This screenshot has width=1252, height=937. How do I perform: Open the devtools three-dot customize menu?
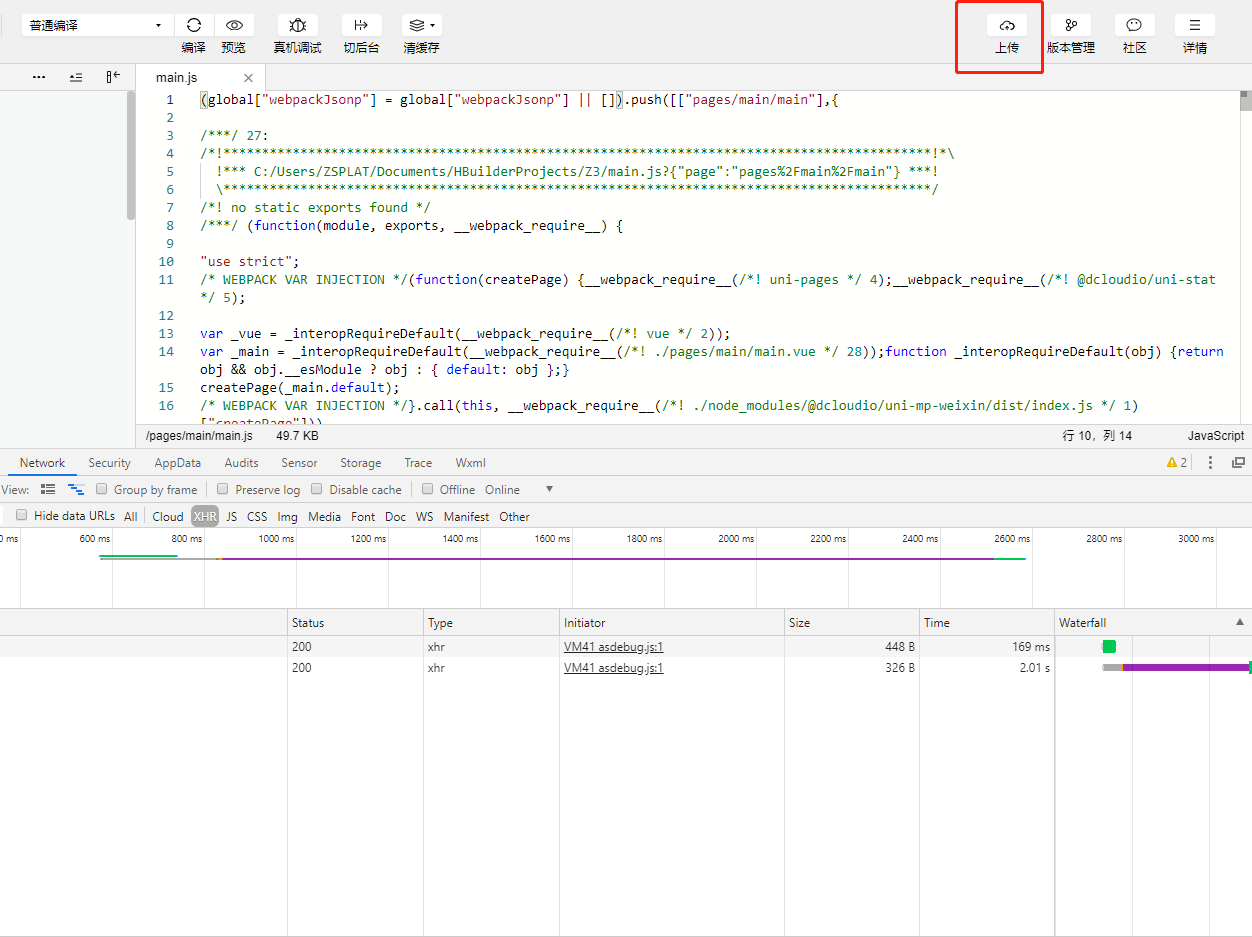[1210, 463]
